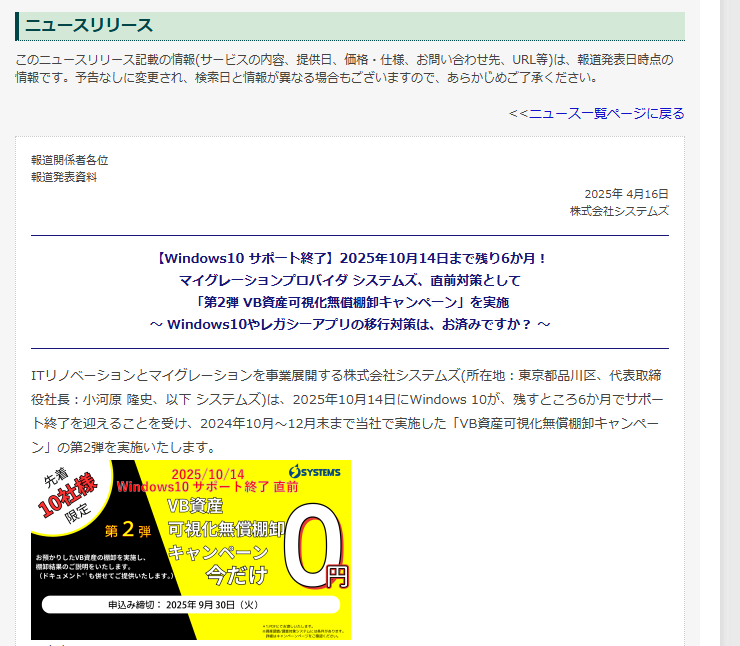This screenshot has height=646, width=740.
Task: Select subtitle Windows10やレガシーアプリの移行対策は
Action: pyautogui.click(x=350, y=324)
